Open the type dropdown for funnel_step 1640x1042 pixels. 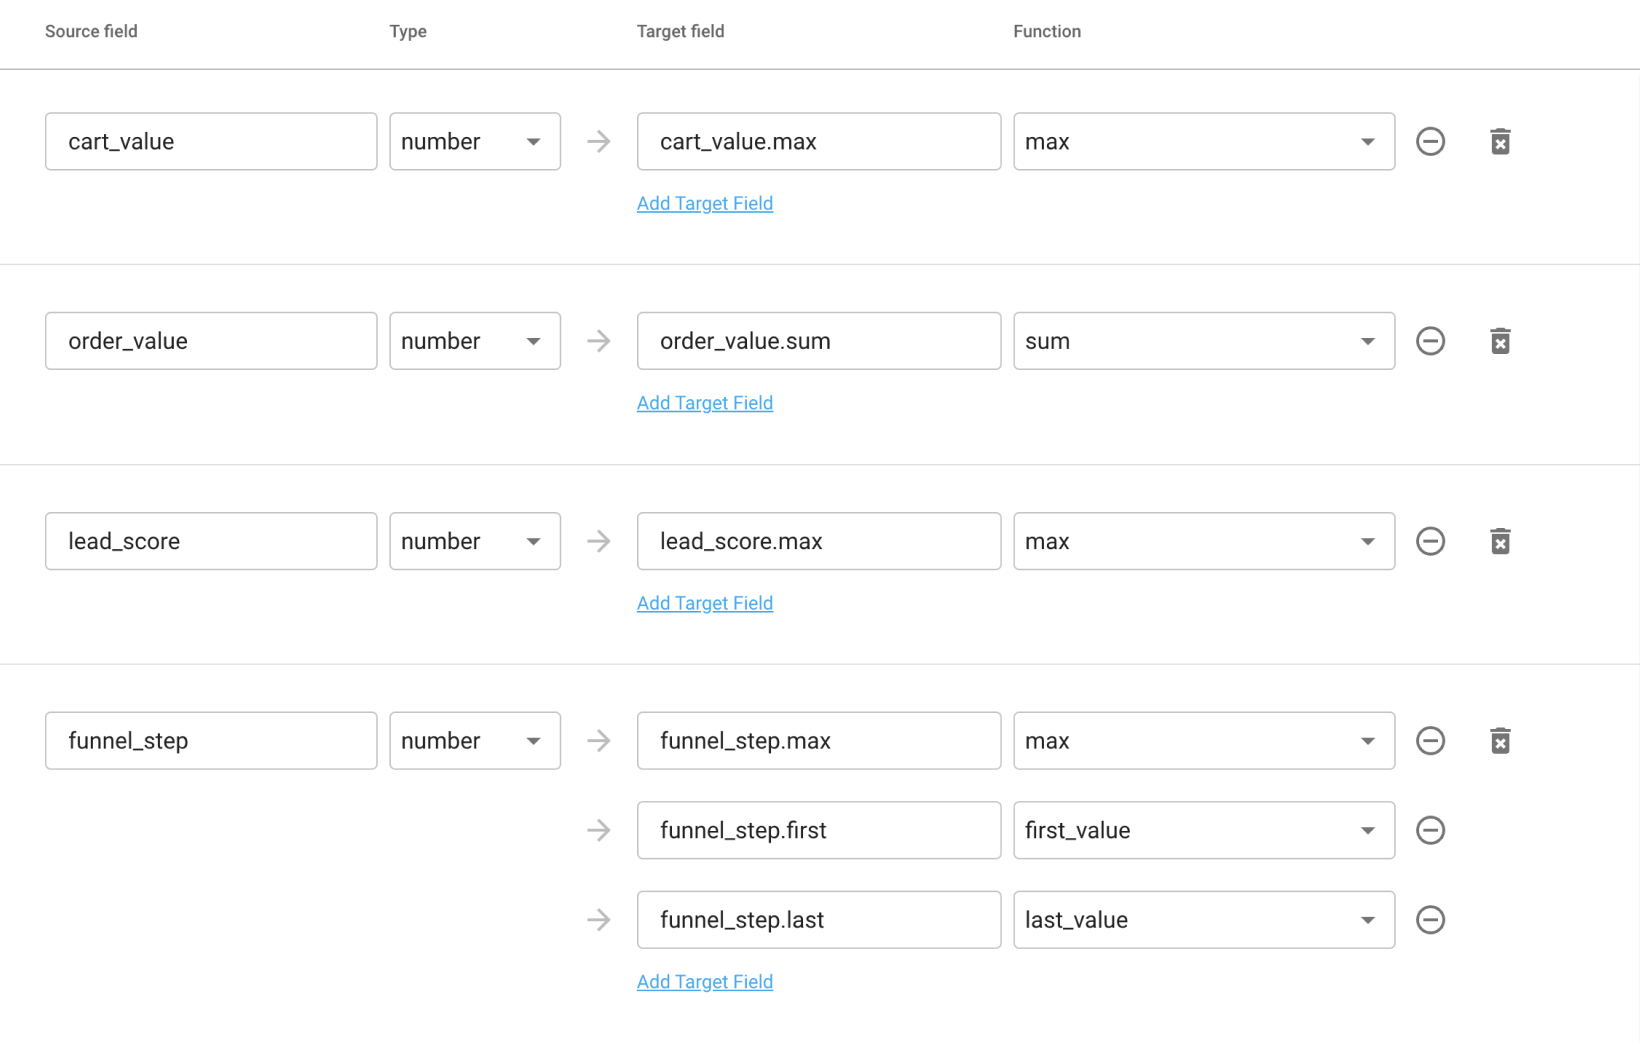(x=475, y=741)
